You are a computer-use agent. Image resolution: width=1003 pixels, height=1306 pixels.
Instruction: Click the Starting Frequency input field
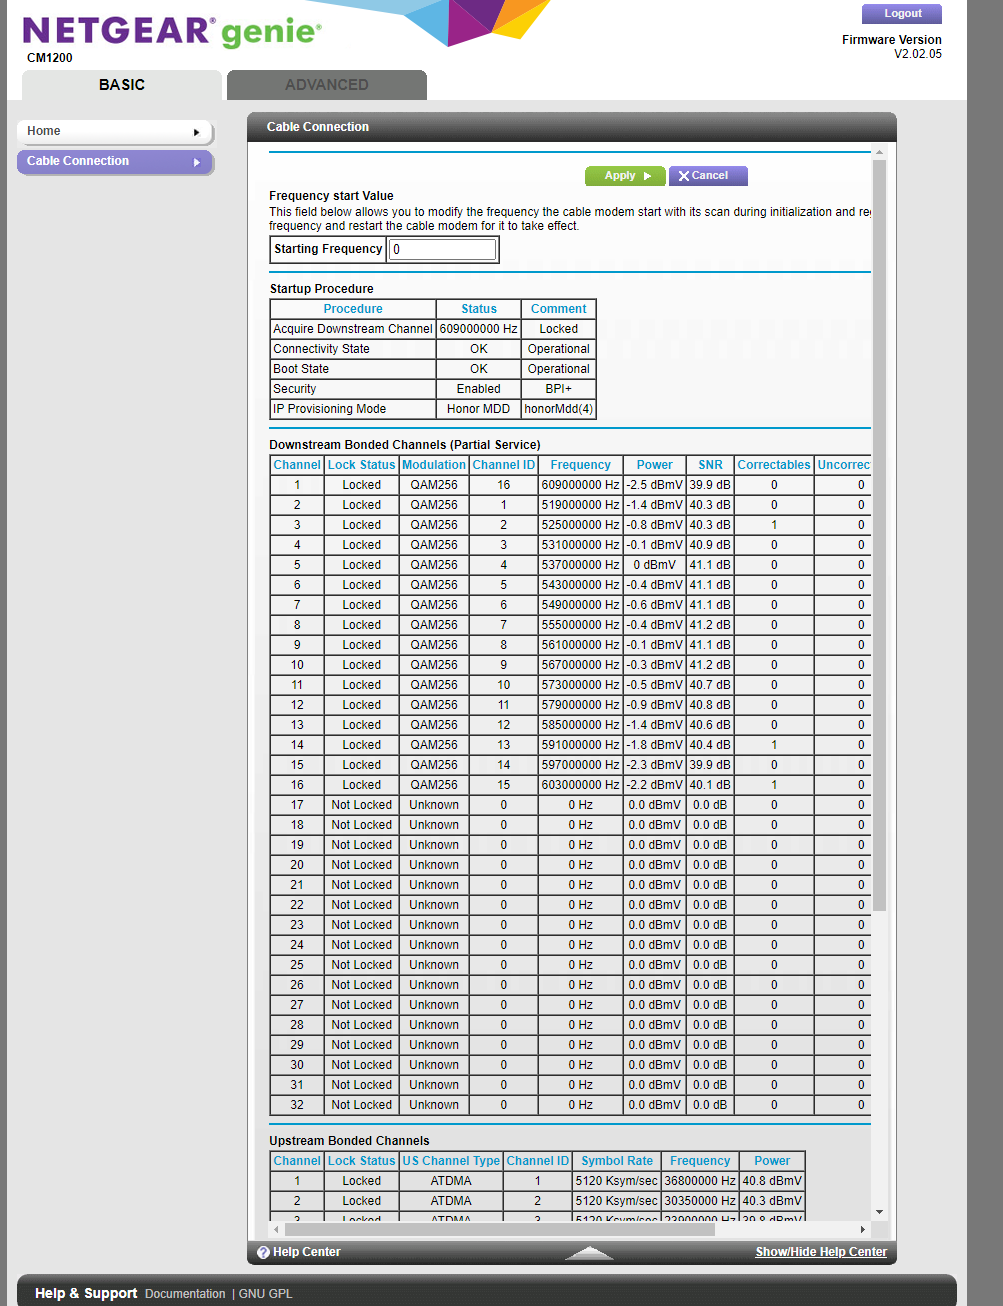click(x=443, y=249)
